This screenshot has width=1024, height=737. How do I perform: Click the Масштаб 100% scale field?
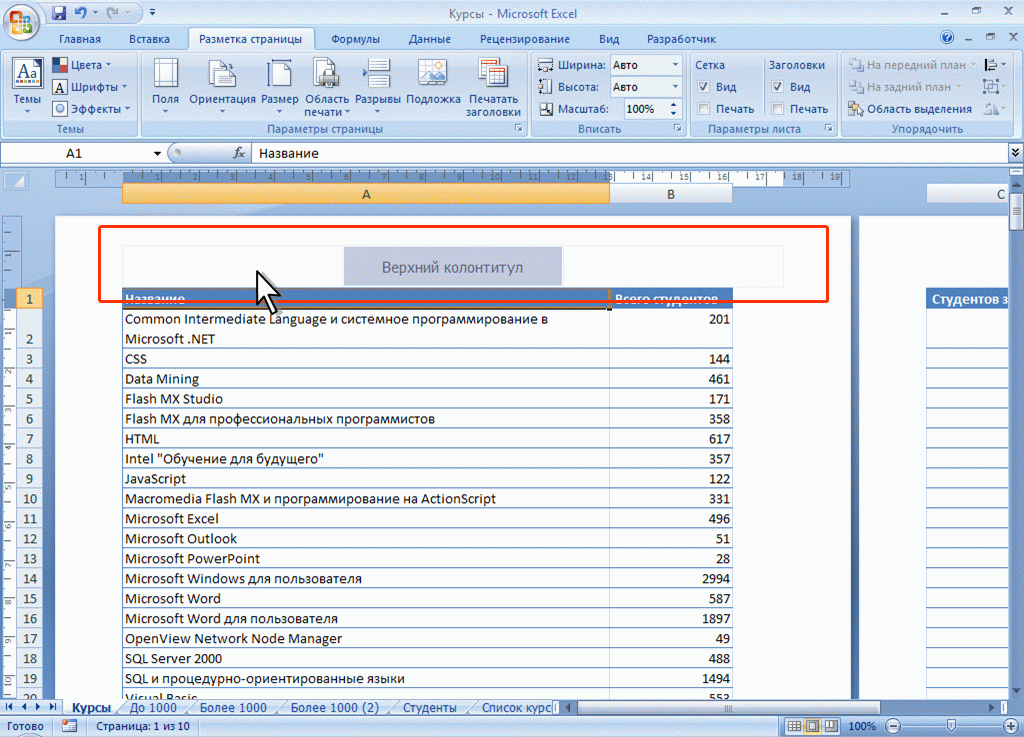tap(645, 109)
